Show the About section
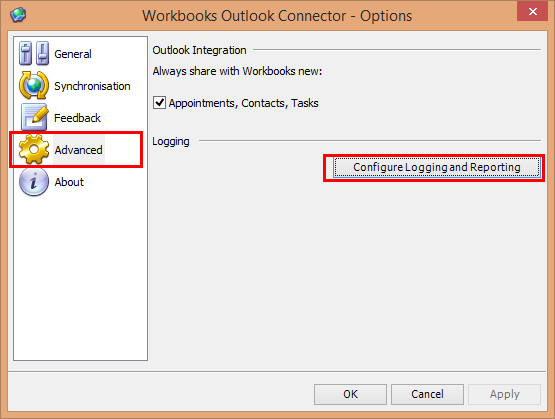Screen dimensions: 555x419 tap(69, 182)
